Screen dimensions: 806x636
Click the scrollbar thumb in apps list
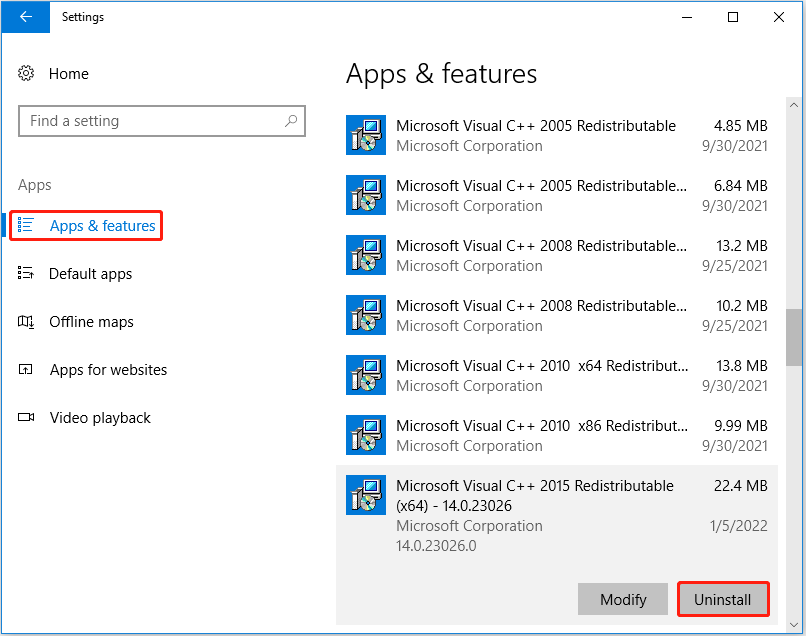[794, 337]
